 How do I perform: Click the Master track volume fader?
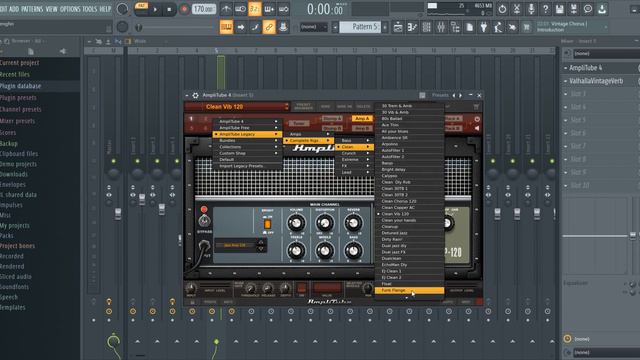(x=118, y=213)
